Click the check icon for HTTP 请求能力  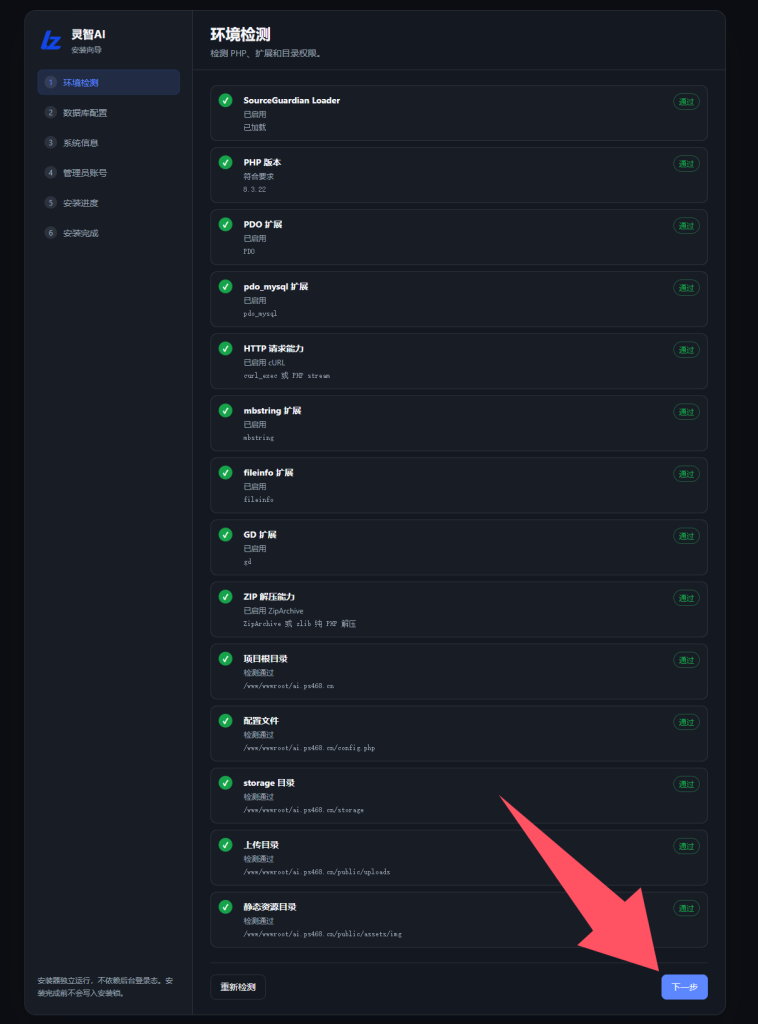tap(225, 349)
